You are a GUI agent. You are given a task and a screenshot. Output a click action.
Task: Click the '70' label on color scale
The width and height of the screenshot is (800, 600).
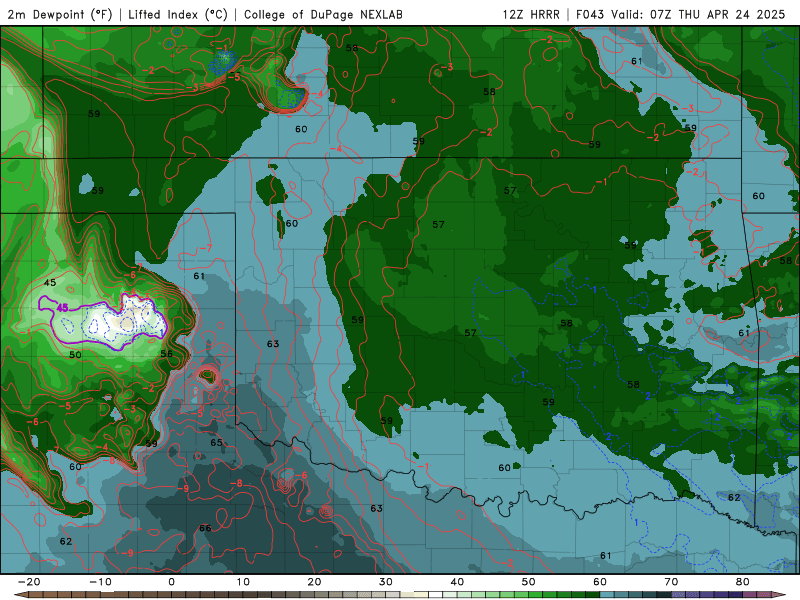coord(671,582)
